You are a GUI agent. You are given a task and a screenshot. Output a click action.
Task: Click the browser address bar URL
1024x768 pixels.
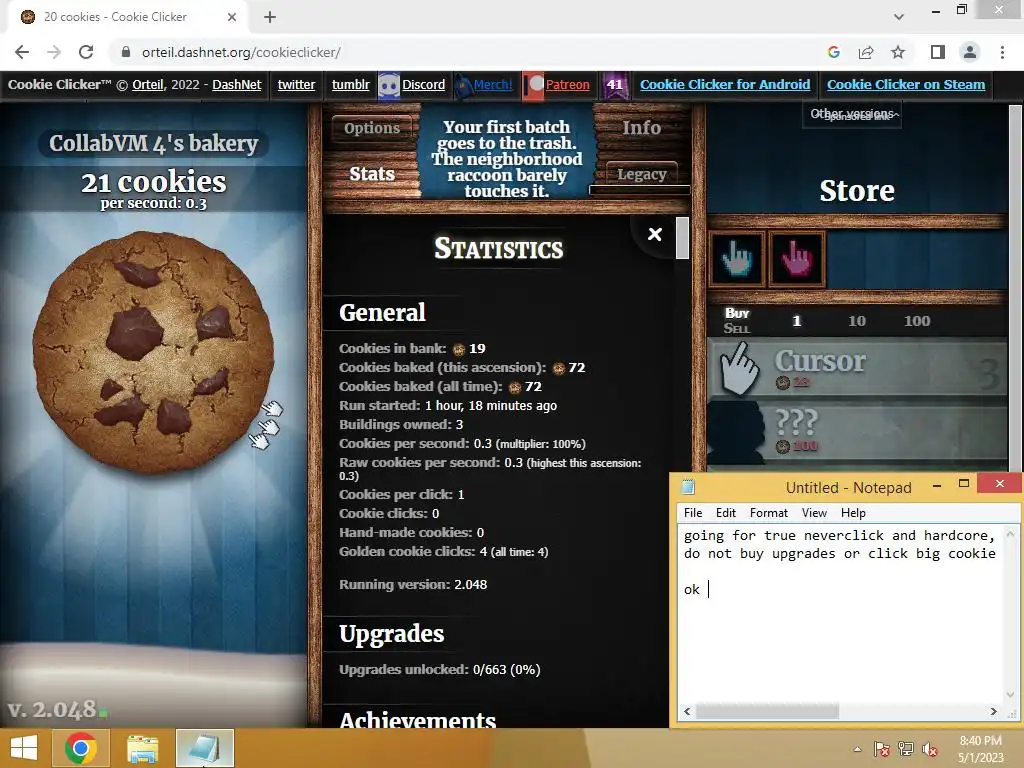(x=241, y=52)
